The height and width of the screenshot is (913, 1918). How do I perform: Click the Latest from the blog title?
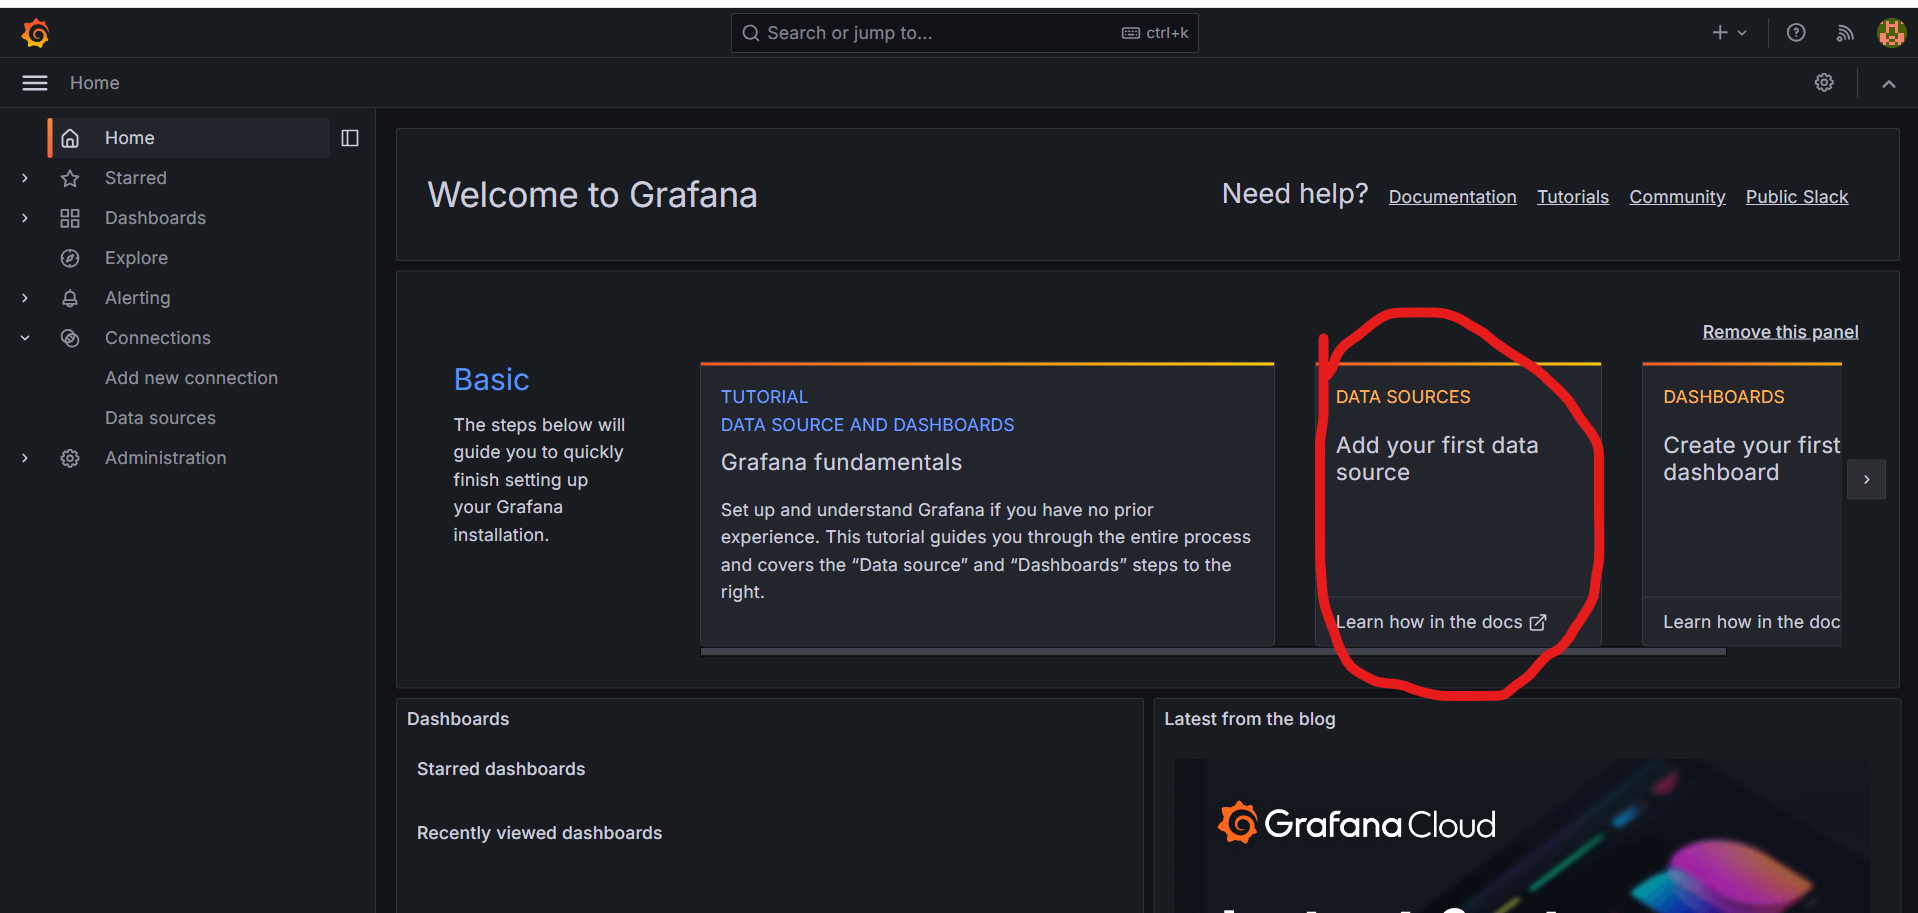tap(1250, 719)
